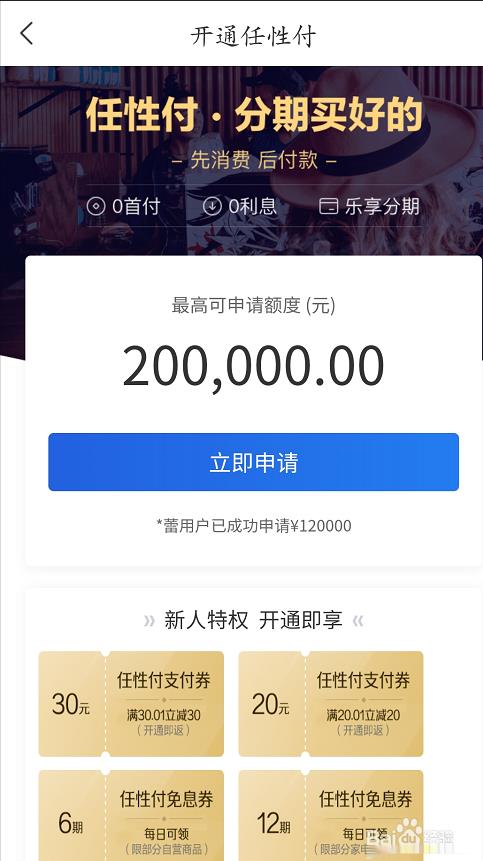Select the 30元 任性付支付券 coupon

point(131,703)
